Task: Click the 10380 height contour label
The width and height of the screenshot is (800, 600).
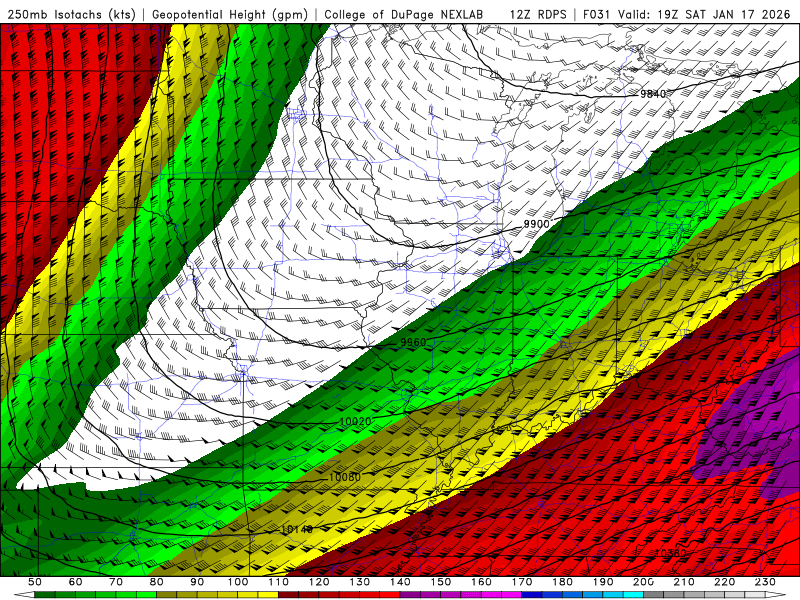Action: pyautogui.click(x=670, y=553)
